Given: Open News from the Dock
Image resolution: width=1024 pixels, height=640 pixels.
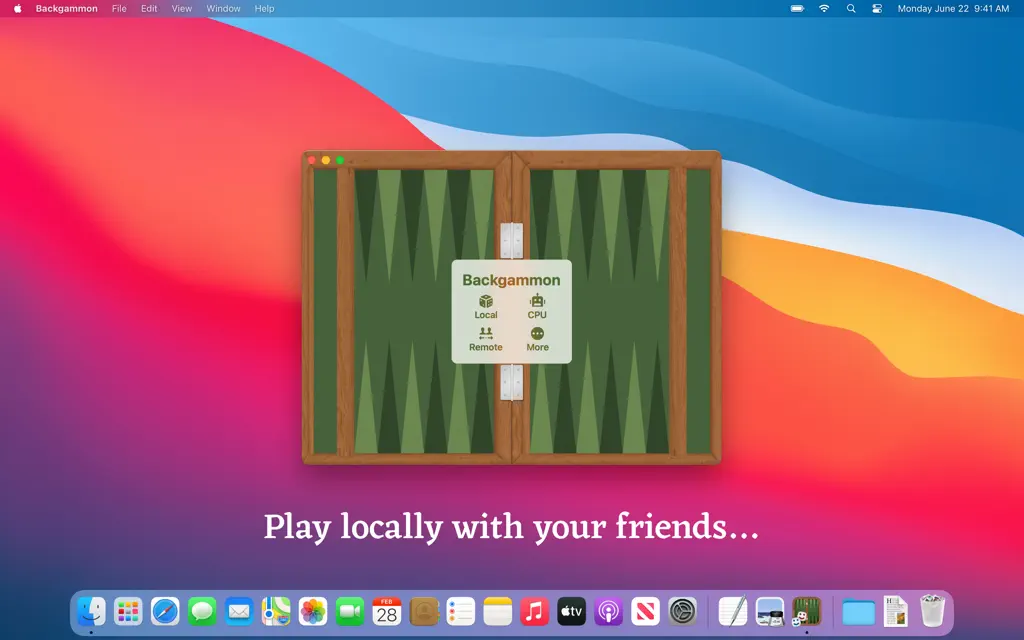Looking at the screenshot, I should 645,612.
